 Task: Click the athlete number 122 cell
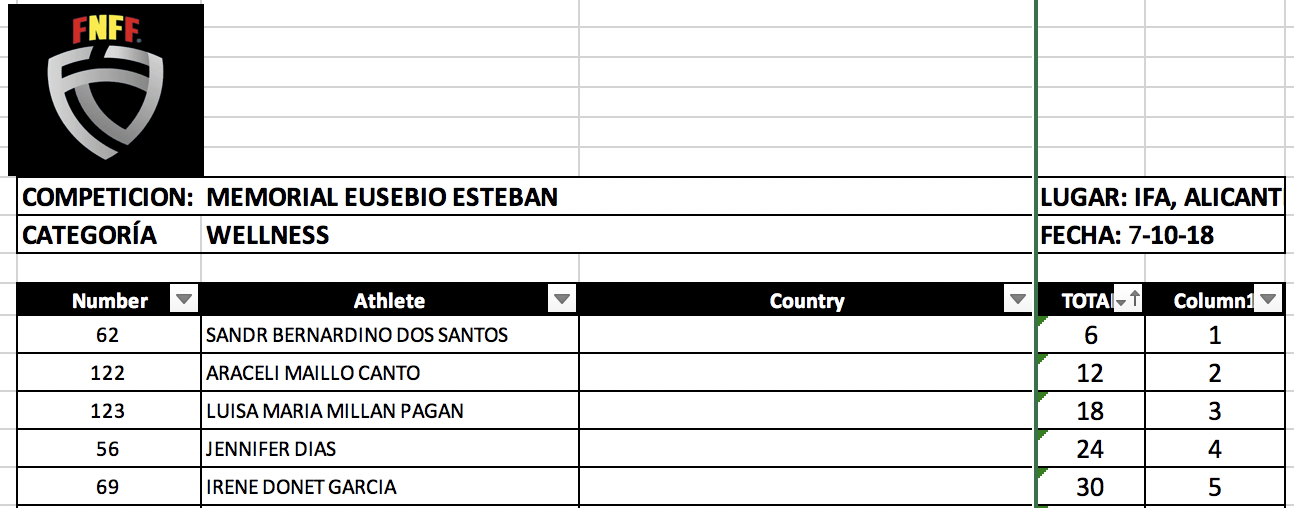(x=108, y=373)
